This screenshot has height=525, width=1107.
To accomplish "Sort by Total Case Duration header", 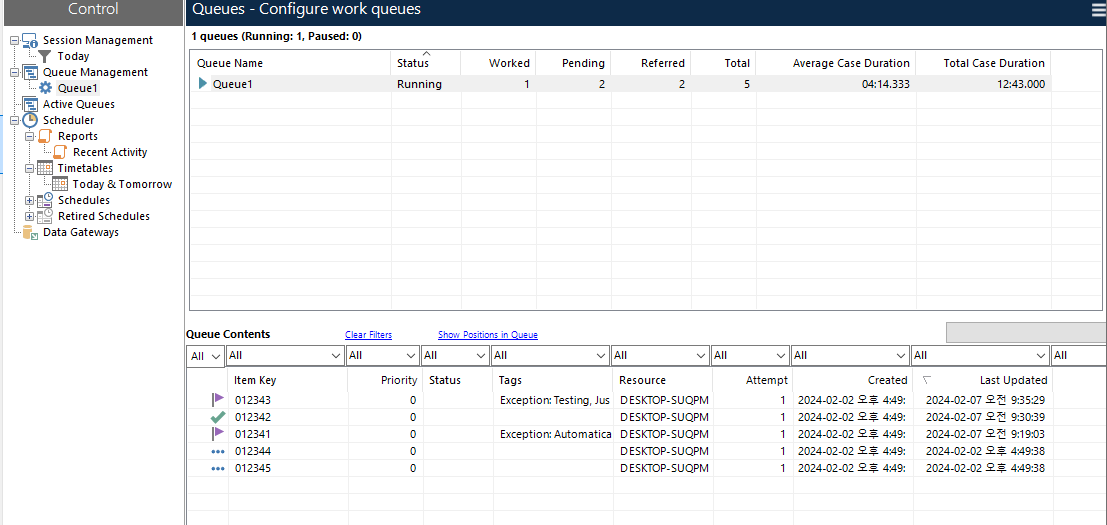I will (983, 63).
